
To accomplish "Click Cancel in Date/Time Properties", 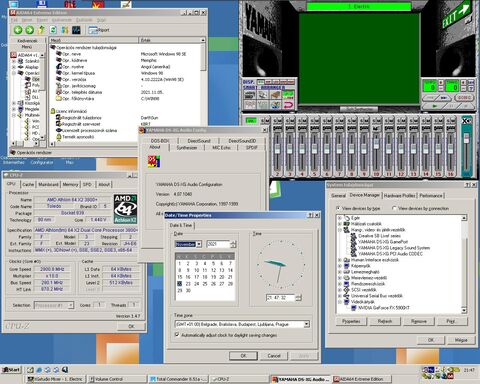I will click(274, 356).
